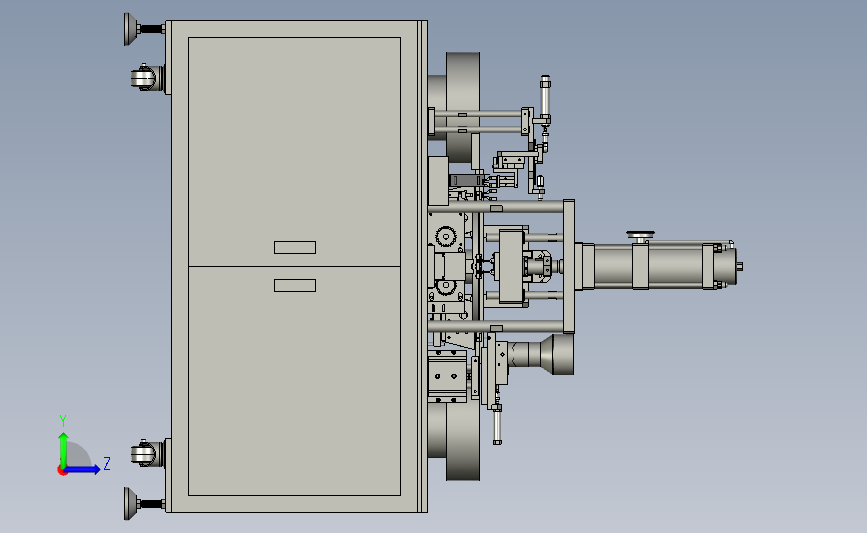The width and height of the screenshot is (867, 533).
Task: Select the lower gear wheel
Action: [x=446, y=287]
